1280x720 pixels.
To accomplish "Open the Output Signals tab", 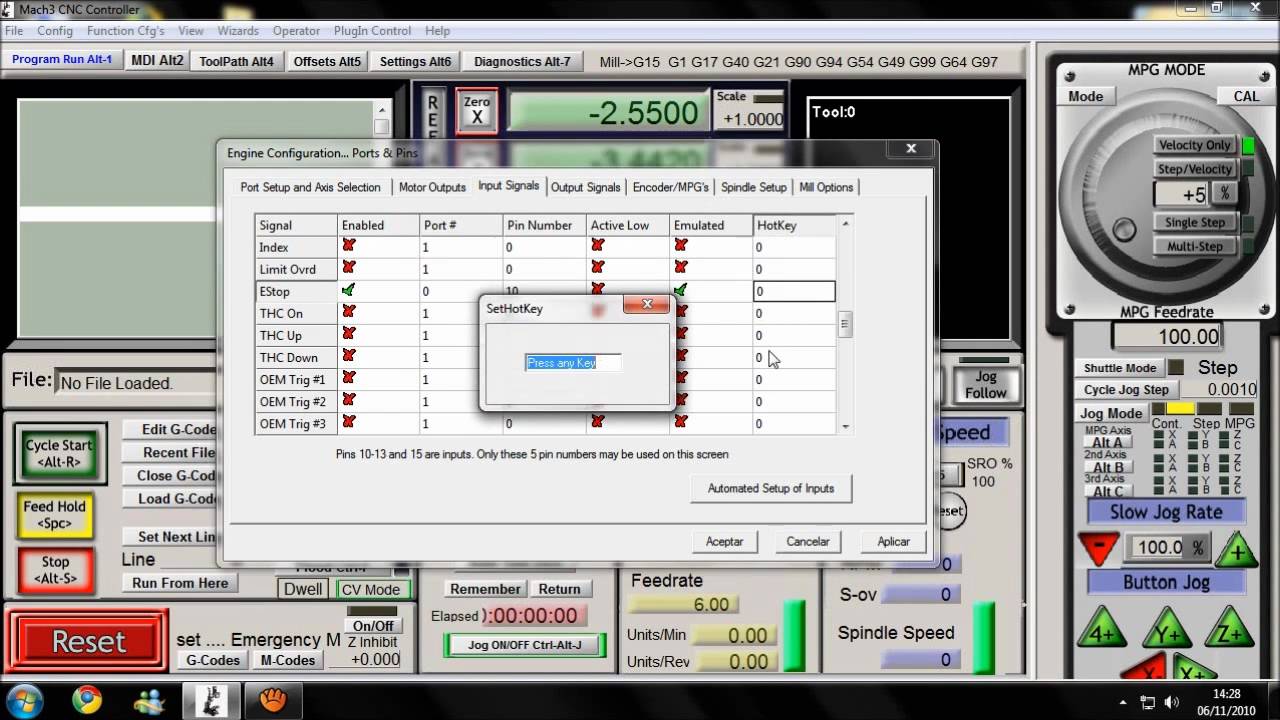I will pyautogui.click(x=586, y=187).
